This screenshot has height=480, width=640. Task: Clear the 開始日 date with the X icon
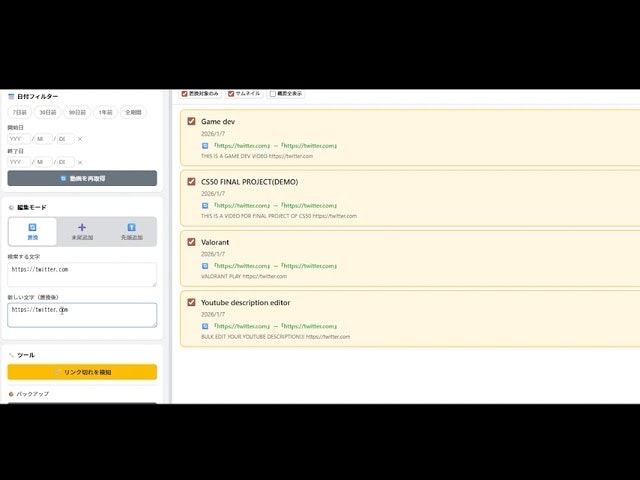click(80, 139)
